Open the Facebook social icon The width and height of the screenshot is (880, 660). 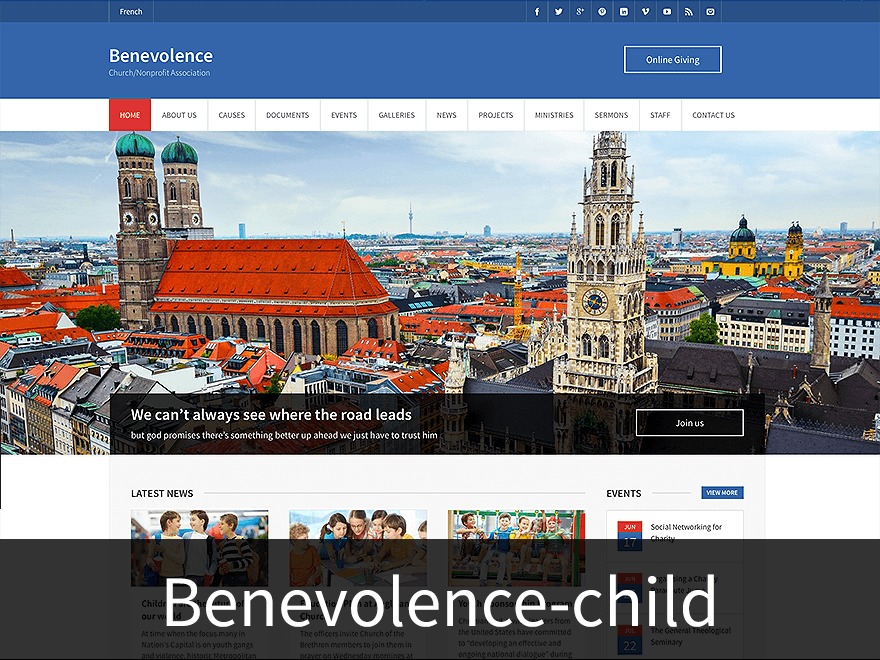(537, 11)
